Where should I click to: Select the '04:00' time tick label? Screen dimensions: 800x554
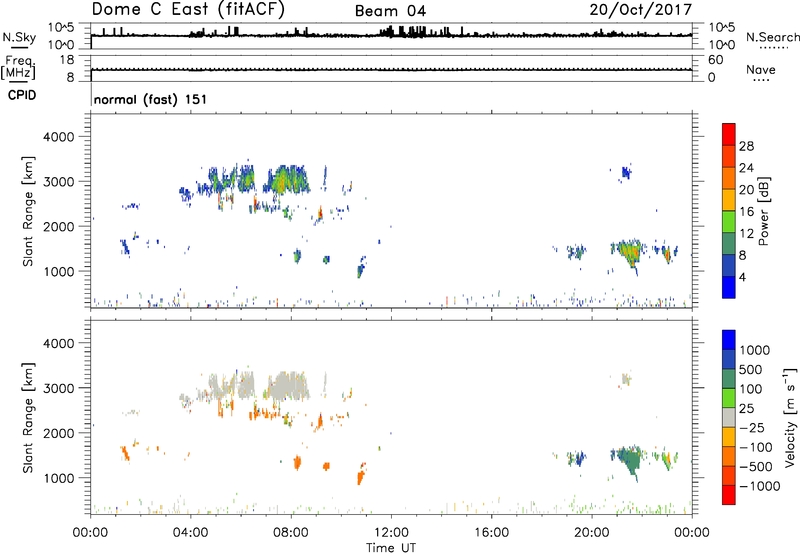tap(190, 533)
